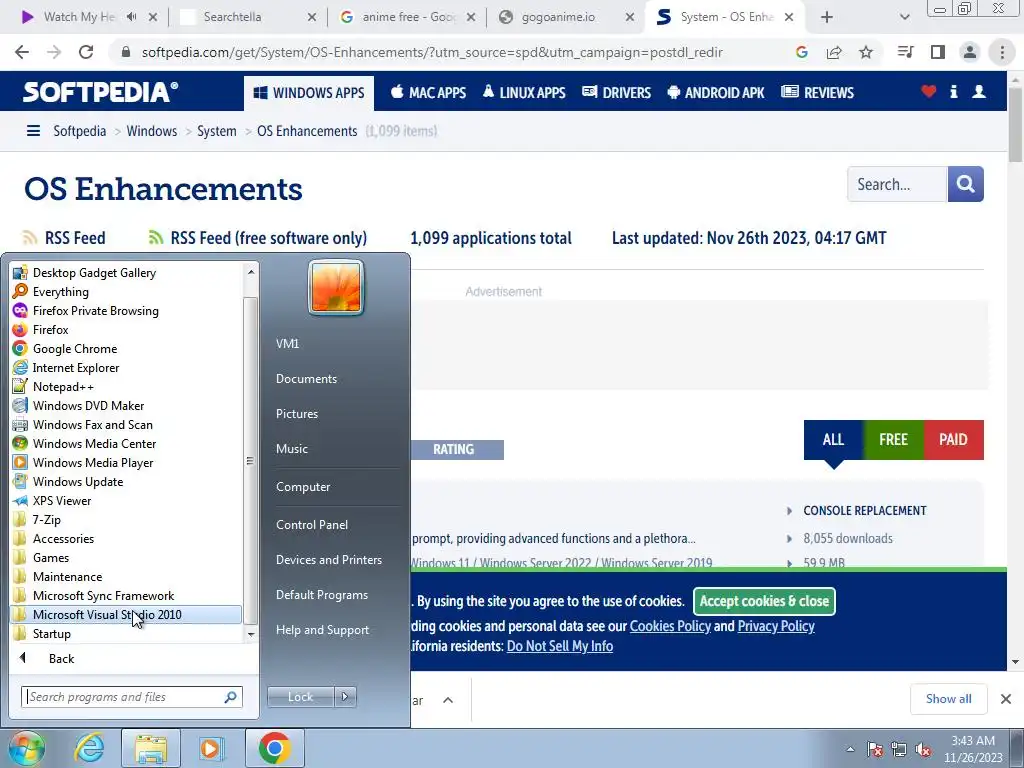Open Chrome three-dot menu

point(1002,52)
